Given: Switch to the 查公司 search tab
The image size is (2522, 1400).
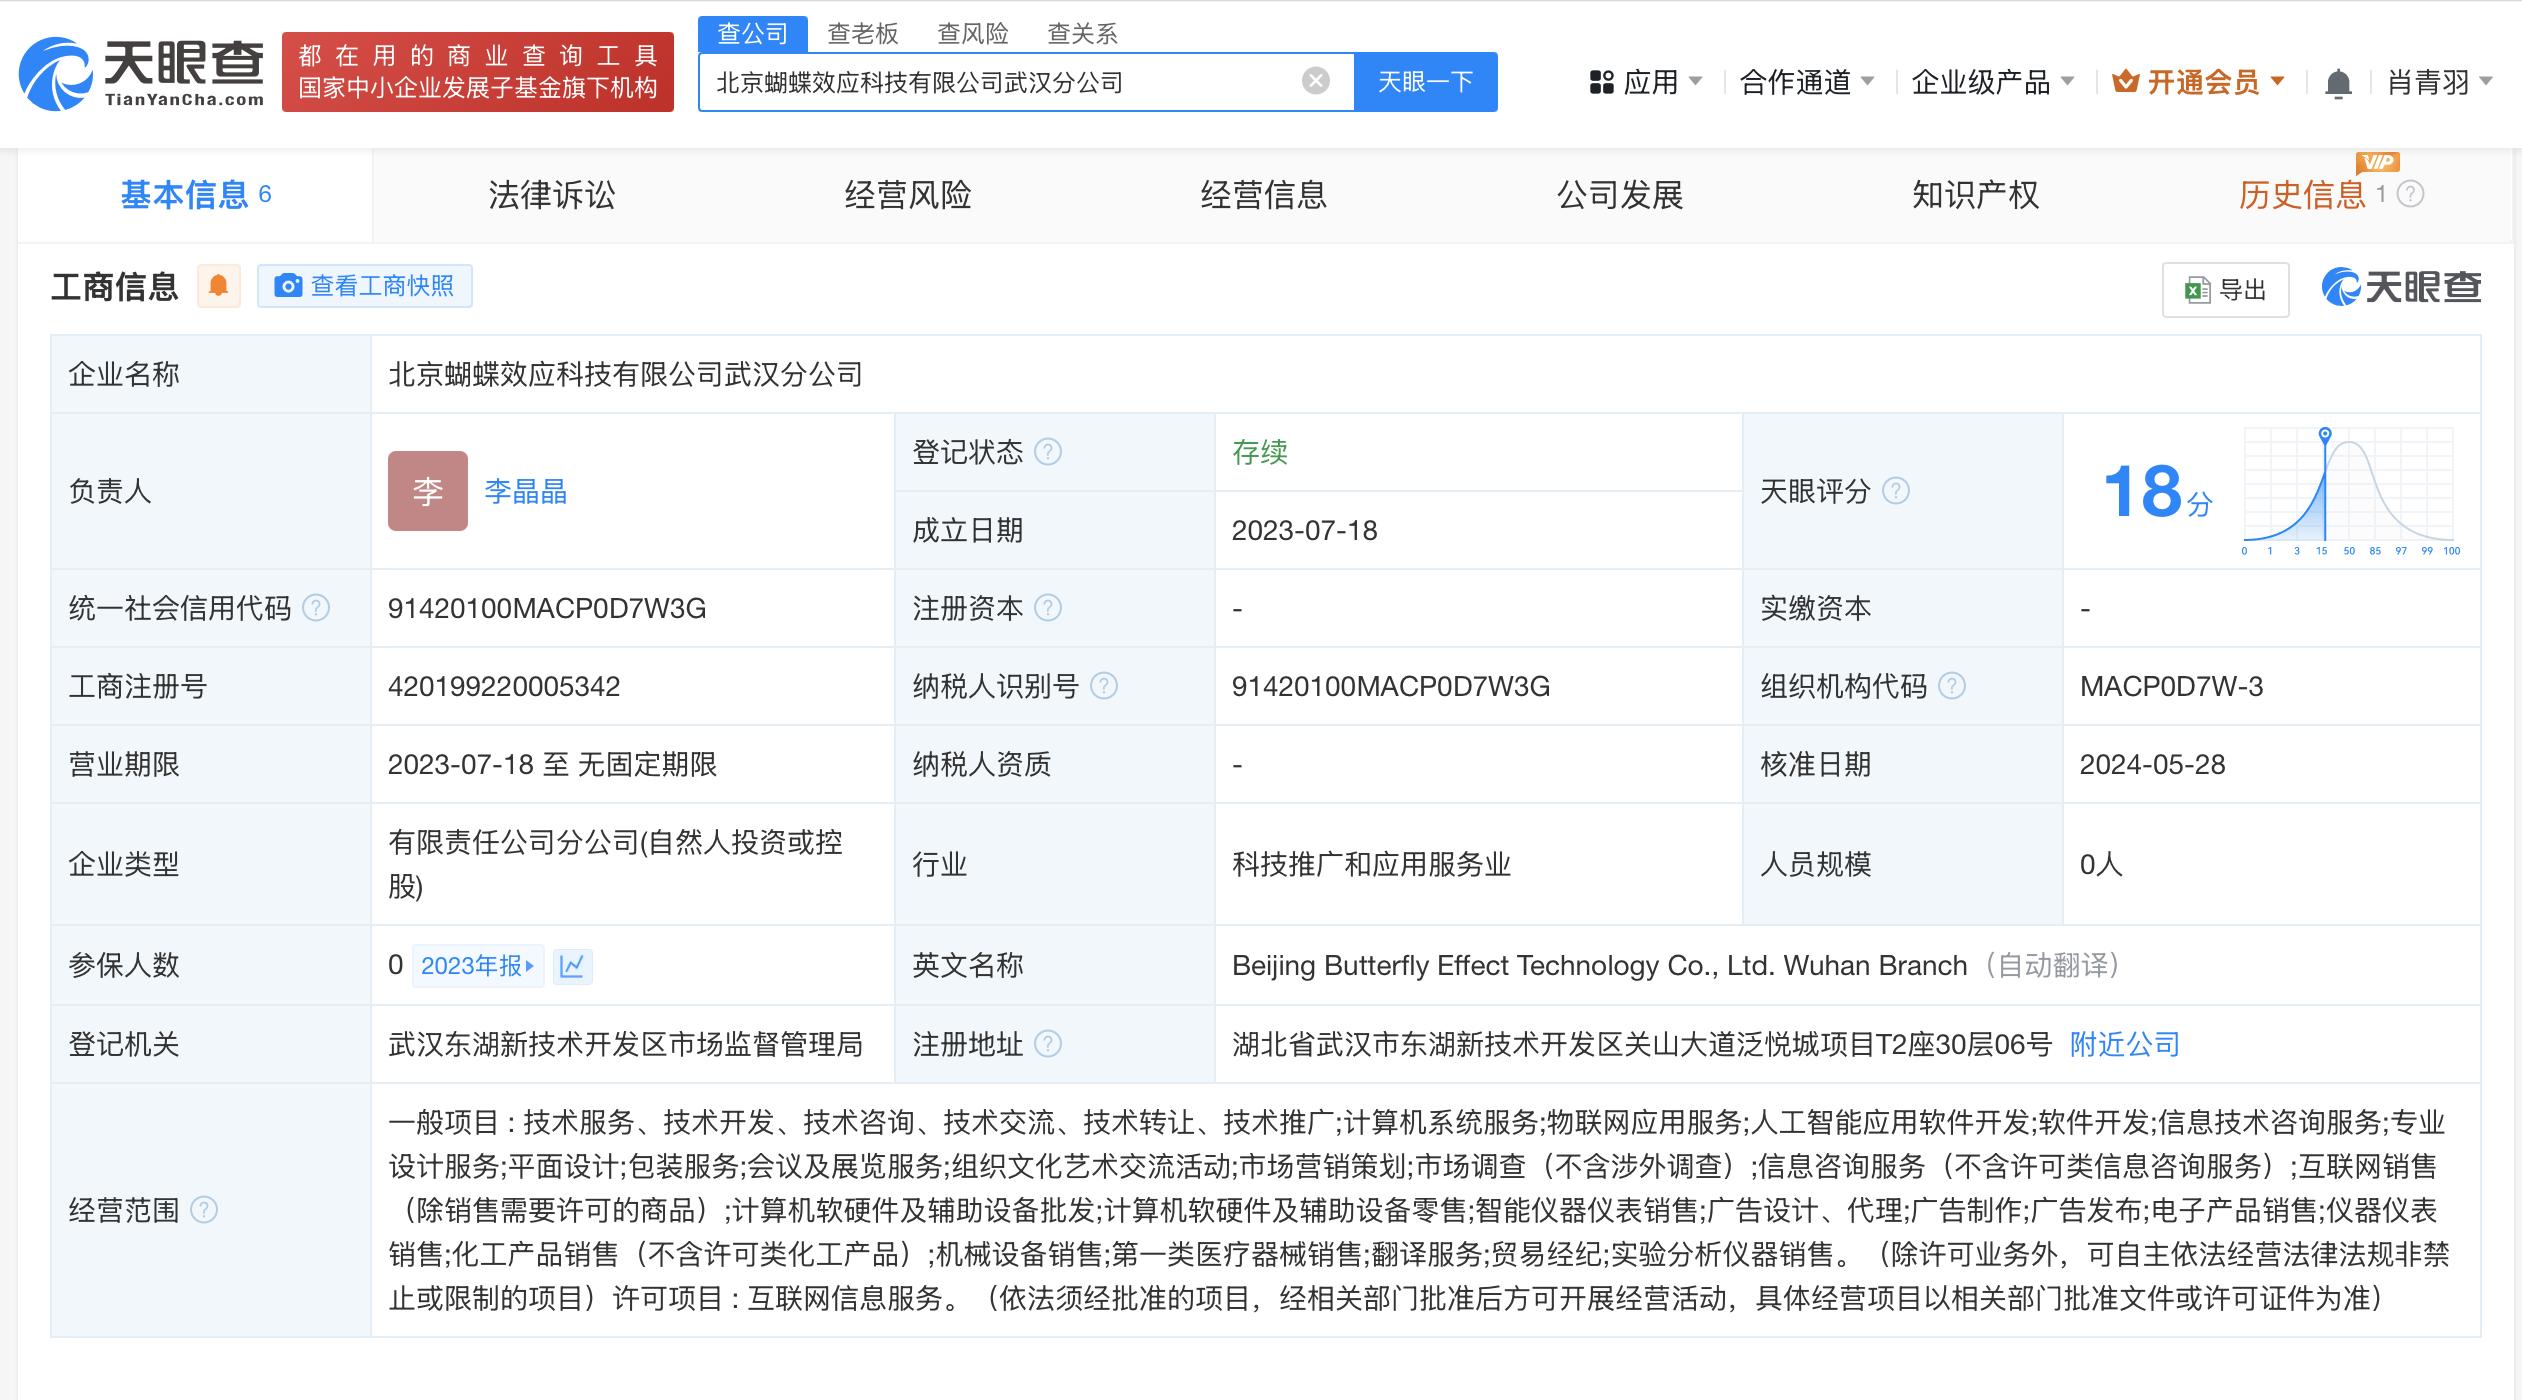Looking at the screenshot, I should tap(752, 34).
